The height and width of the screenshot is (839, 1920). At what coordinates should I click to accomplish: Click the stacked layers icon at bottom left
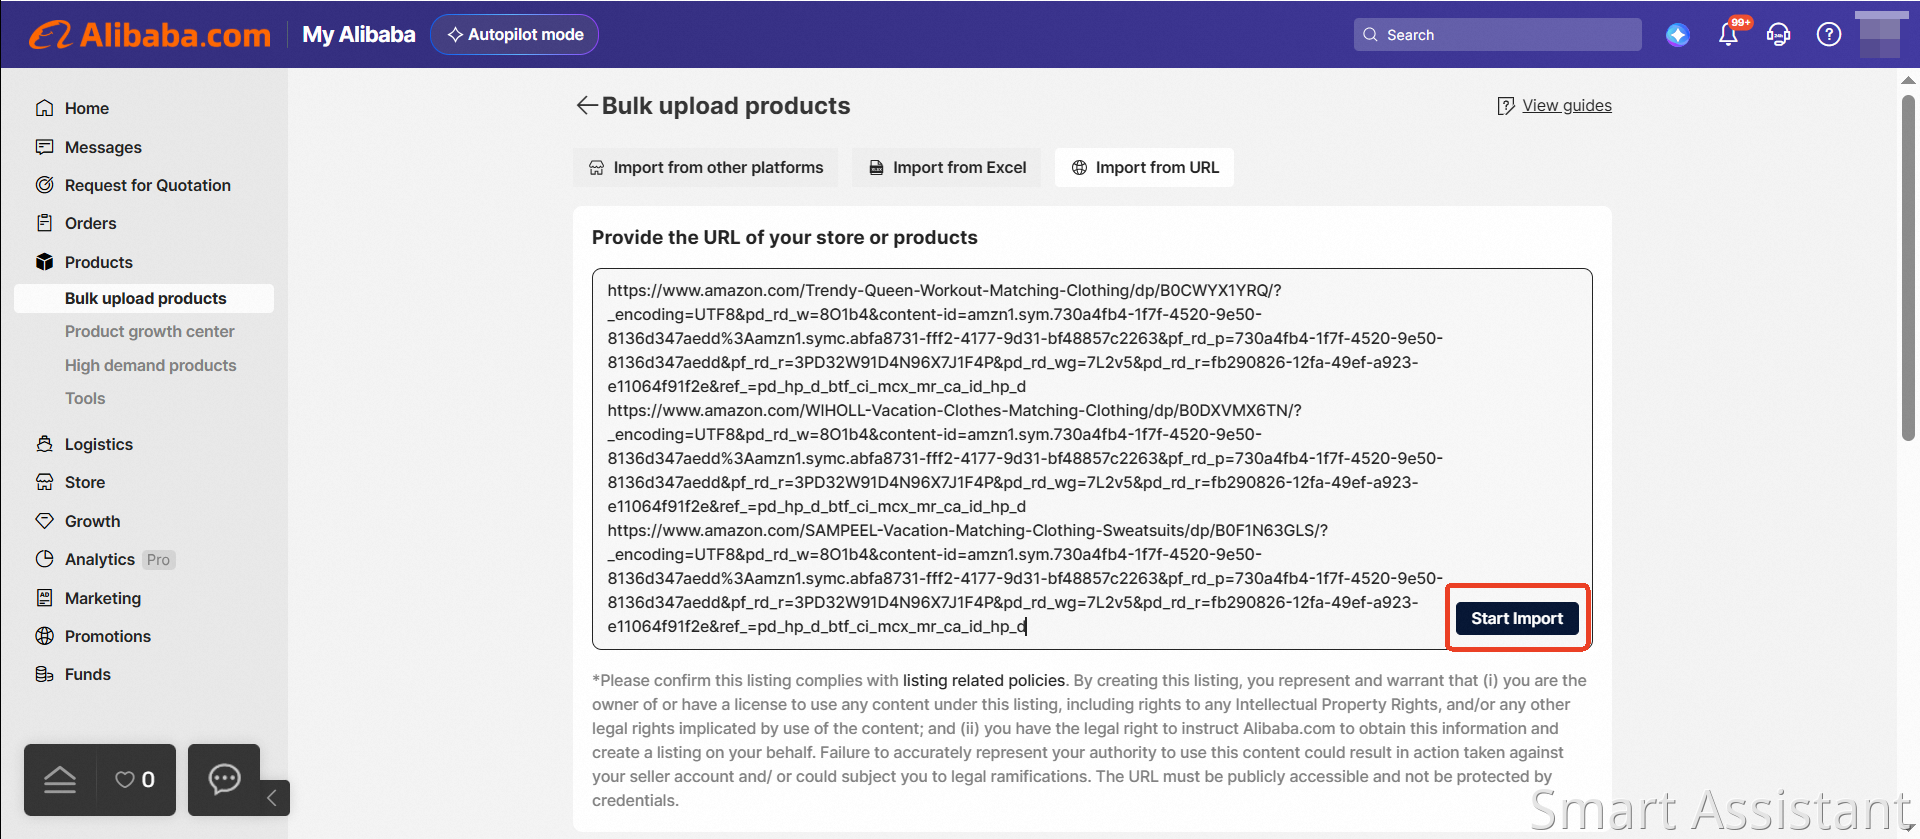coord(60,780)
